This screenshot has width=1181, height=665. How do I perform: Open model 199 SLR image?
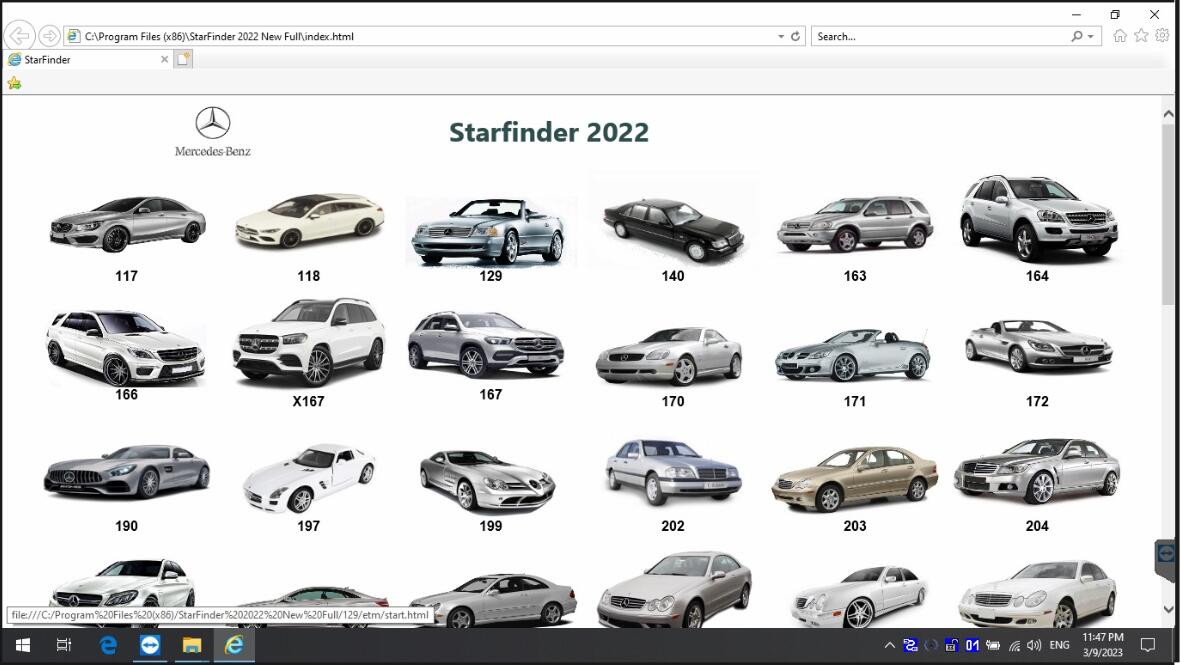coord(487,480)
